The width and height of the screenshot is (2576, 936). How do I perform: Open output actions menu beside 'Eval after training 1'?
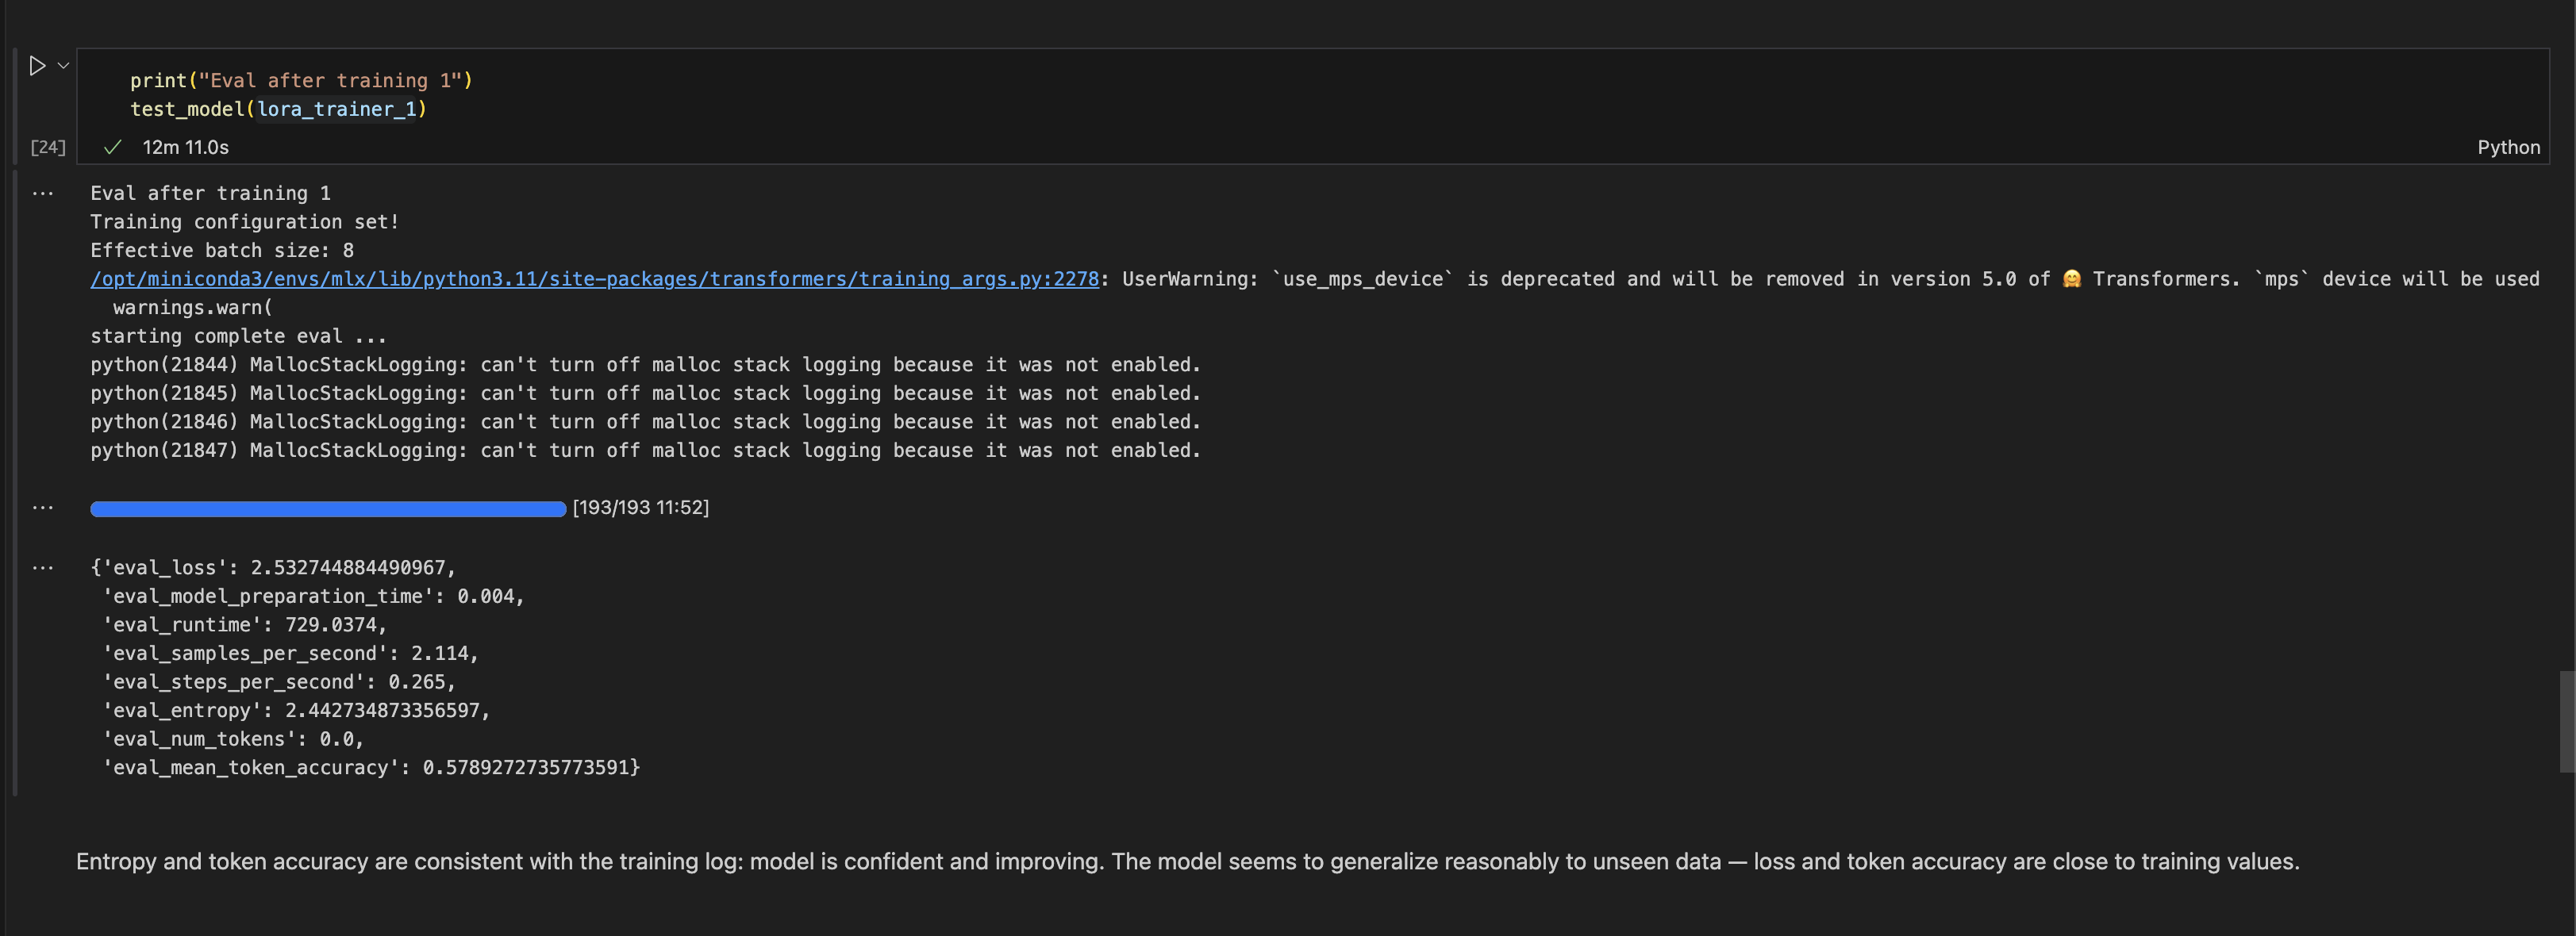42,193
